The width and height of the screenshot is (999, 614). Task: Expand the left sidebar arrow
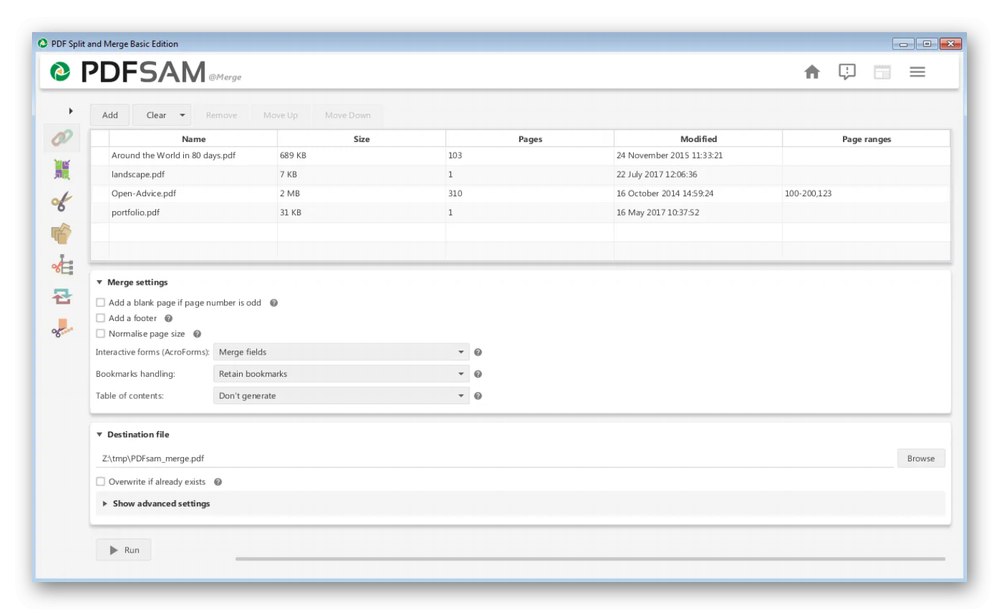click(71, 111)
